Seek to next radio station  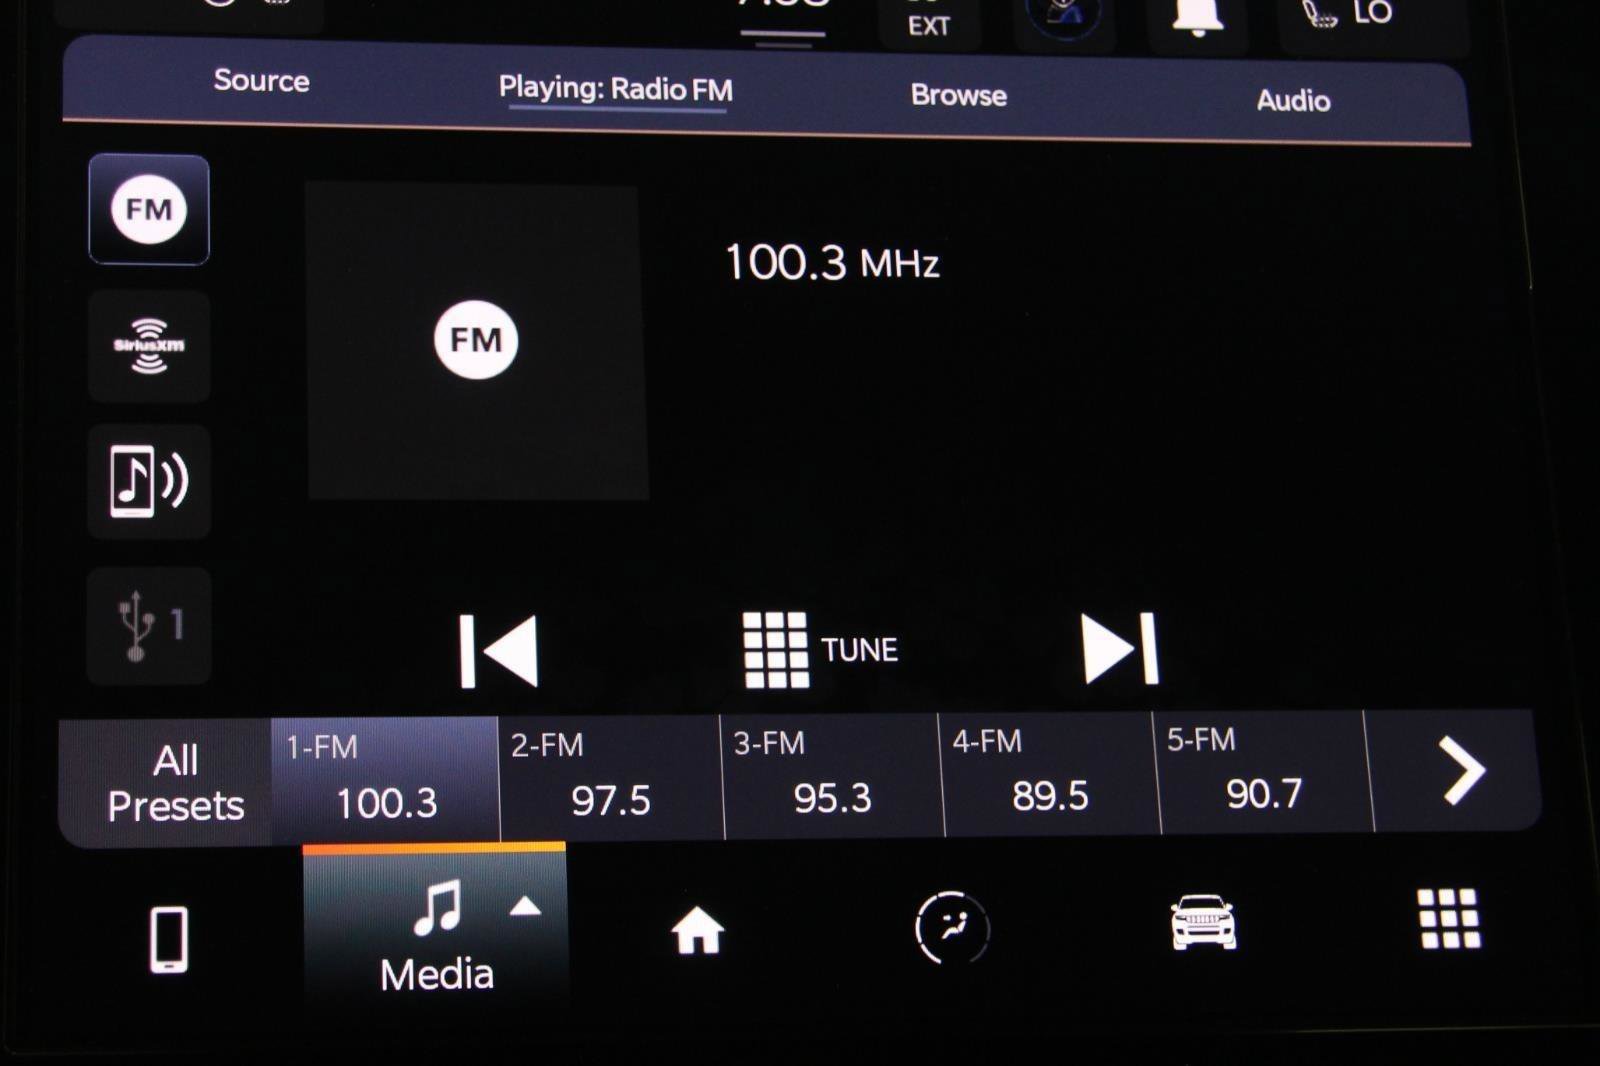[1120, 649]
